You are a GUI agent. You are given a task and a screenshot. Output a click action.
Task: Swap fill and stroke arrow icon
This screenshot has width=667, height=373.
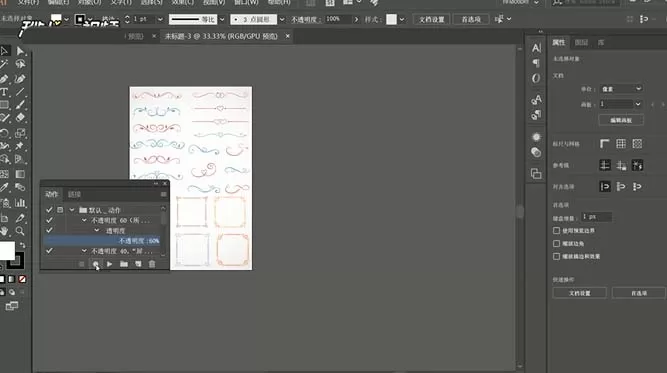[x=23, y=245]
